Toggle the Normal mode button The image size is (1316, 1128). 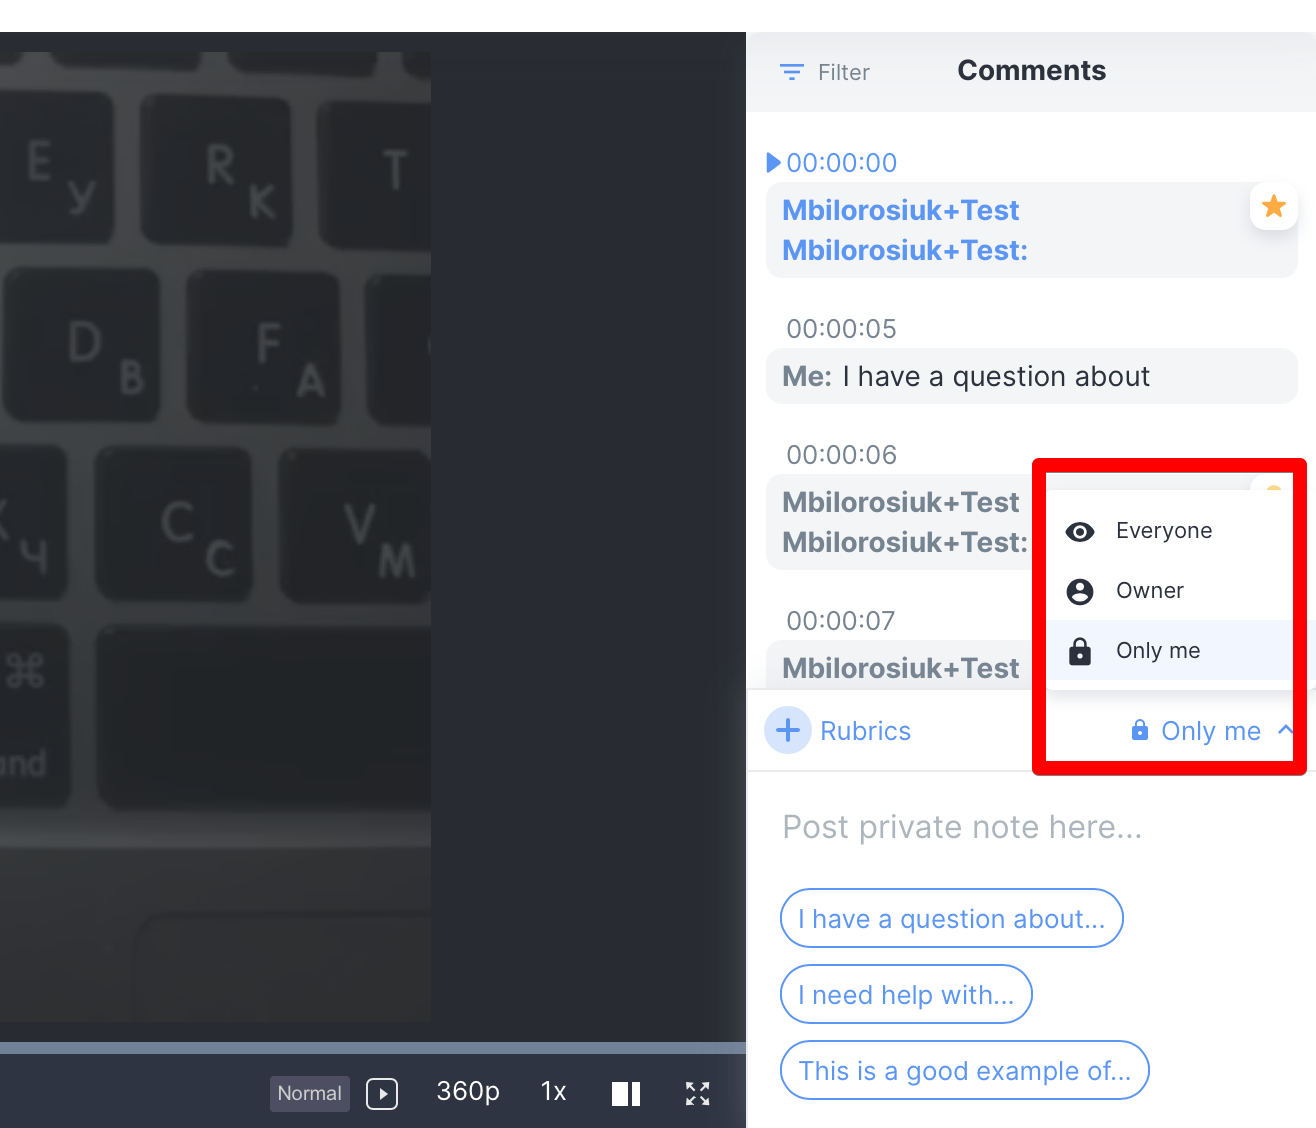(309, 1093)
